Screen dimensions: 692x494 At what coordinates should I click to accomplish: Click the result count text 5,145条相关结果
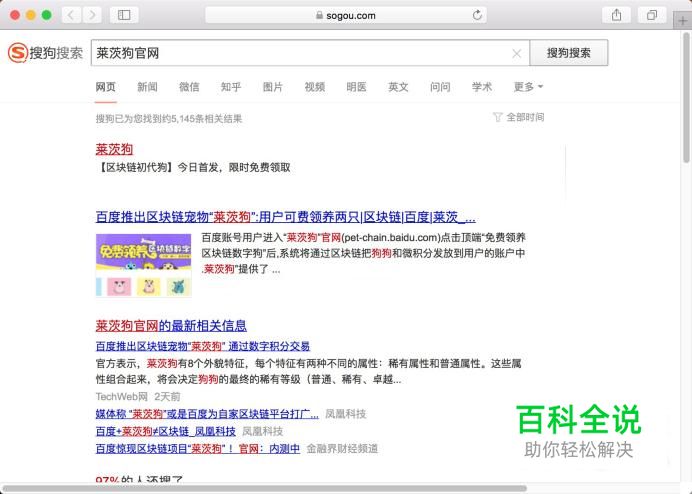[x=169, y=119]
